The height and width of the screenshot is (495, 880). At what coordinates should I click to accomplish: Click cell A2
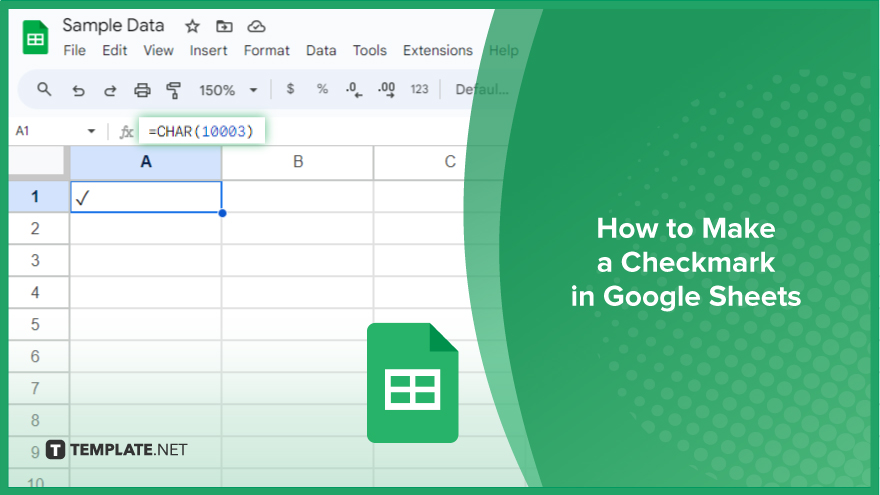[146, 228]
